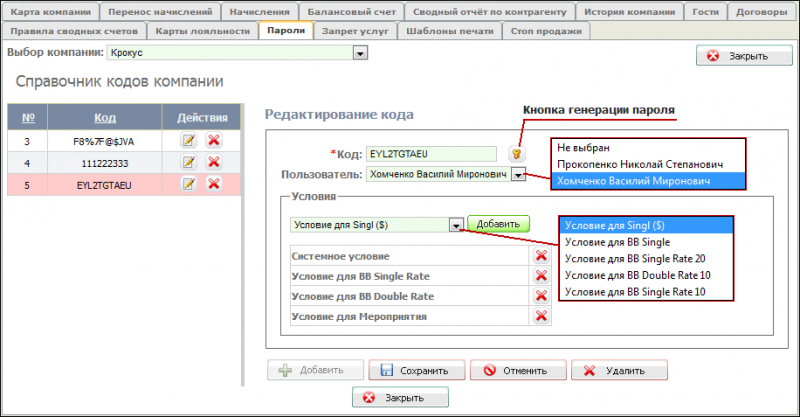Delete the EYL2TGTAEU code row

pyautogui.click(x=213, y=183)
